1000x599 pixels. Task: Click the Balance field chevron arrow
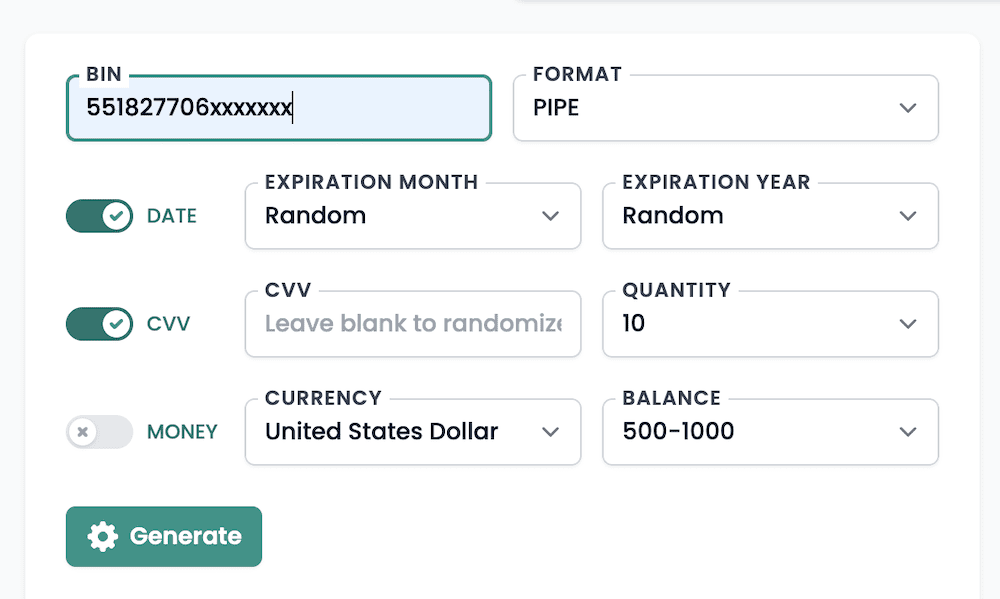(908, 432)
